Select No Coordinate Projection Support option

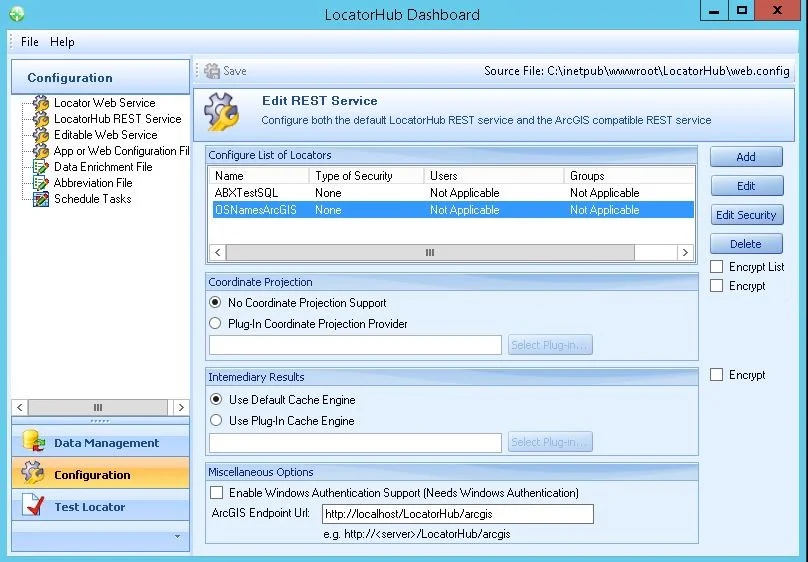[215, 302]
